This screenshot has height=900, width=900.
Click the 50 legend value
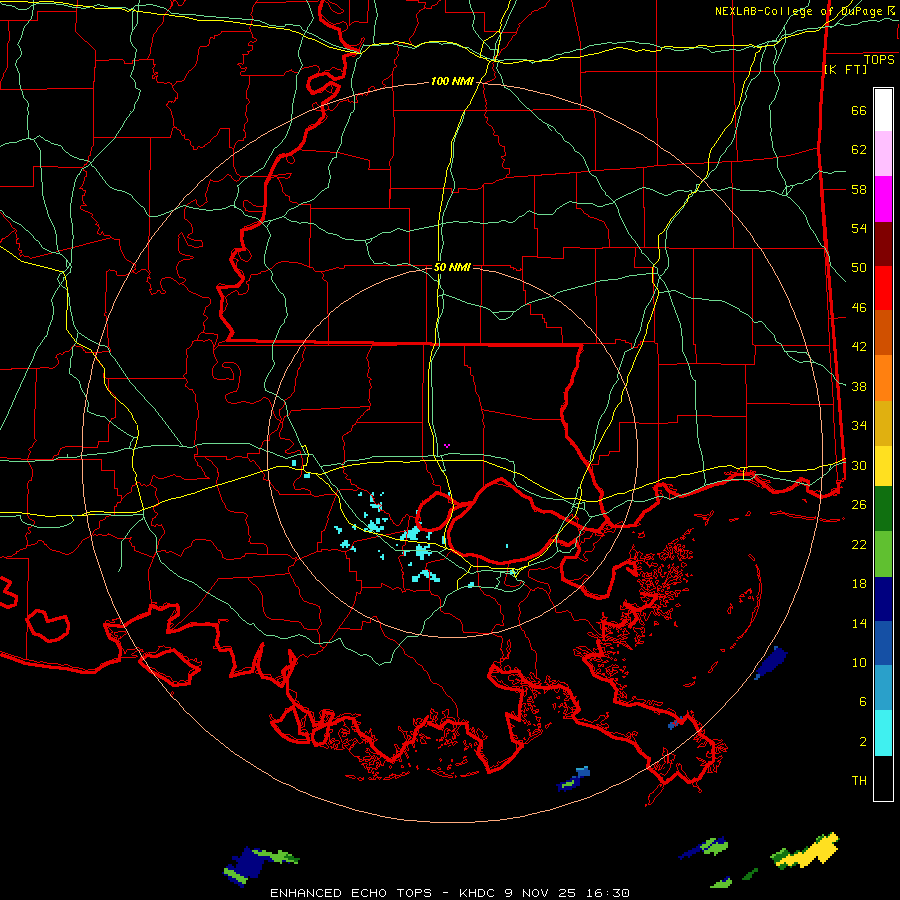coord(859,267)
